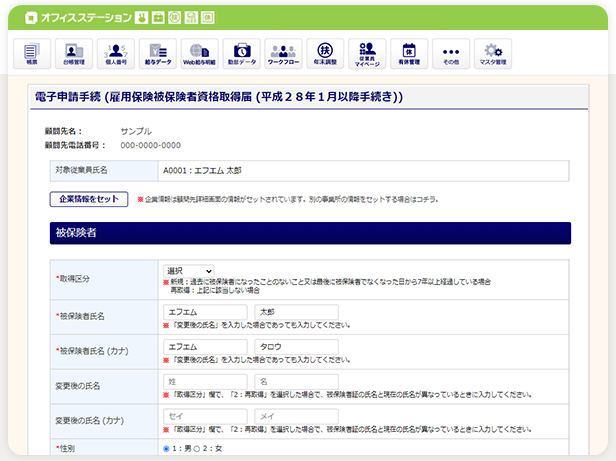This screenshot has width=616, height=461.
Task: Click the 変更後の氏名 姓 field
Action: point(205,382)
